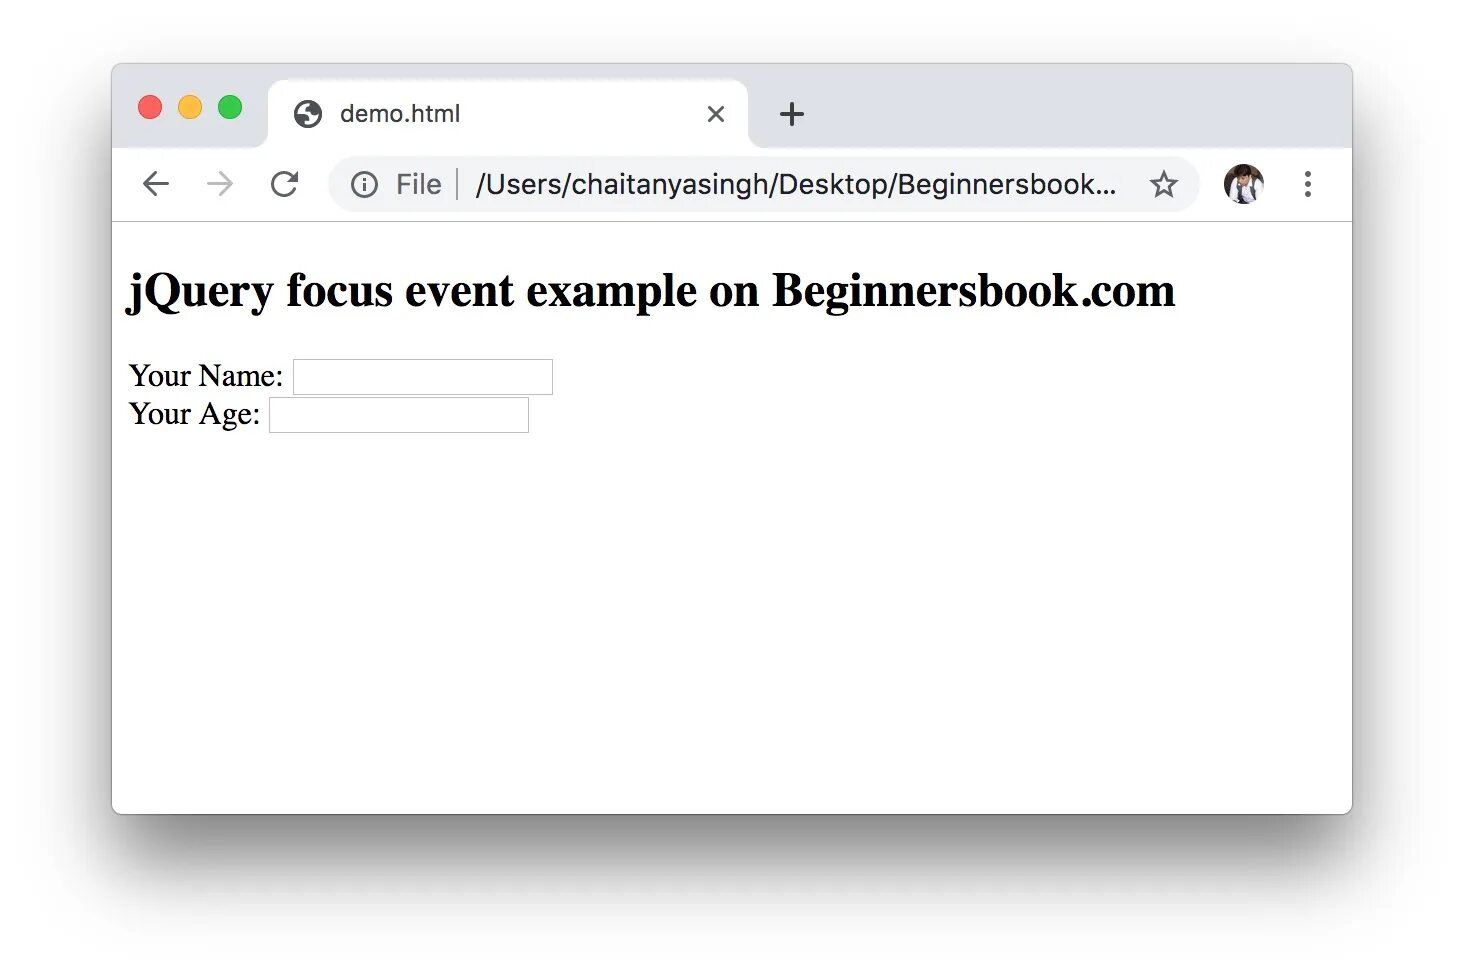Viewport: 1464px width, 974px height.
Task: Open the user profile avatar
Action: click(x=1243, y=184)
